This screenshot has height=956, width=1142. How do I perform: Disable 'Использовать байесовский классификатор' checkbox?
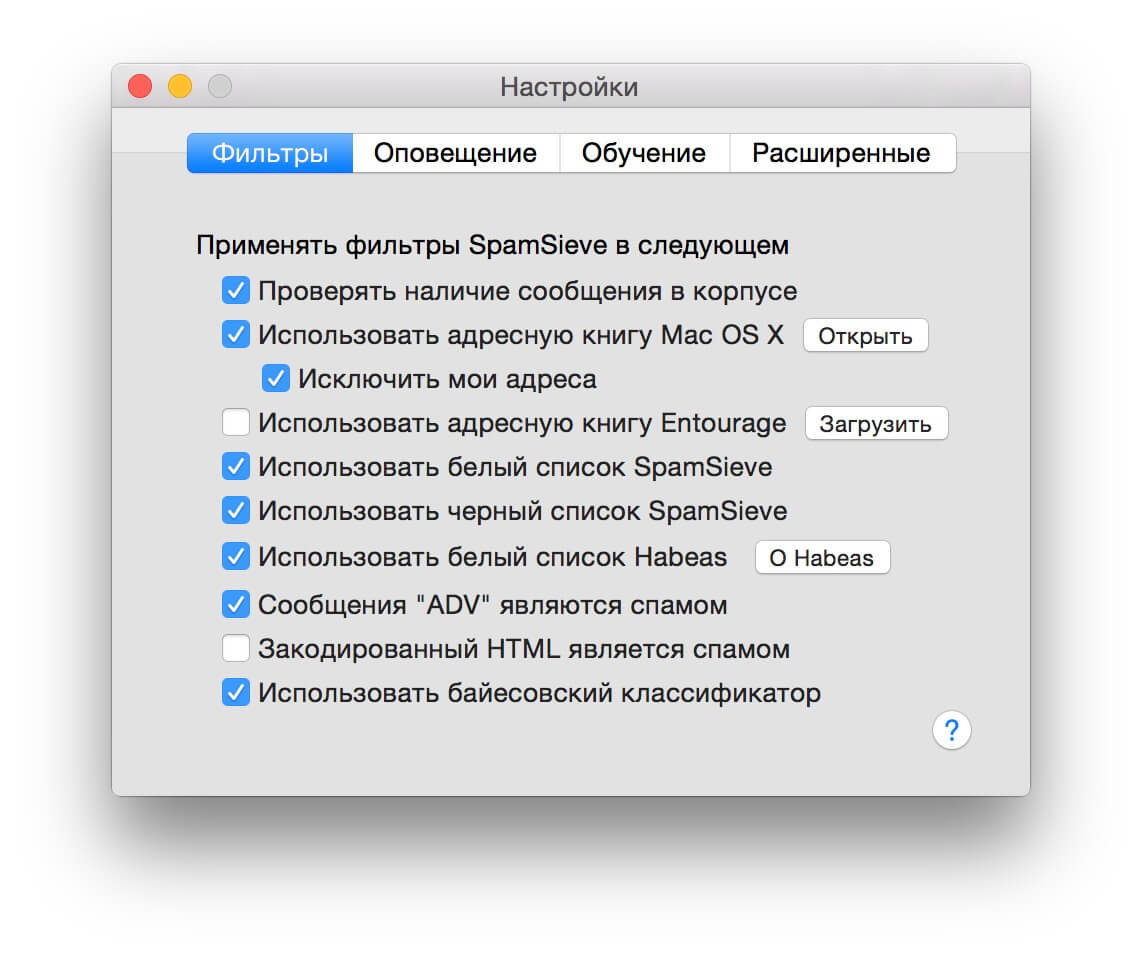click(235, 692)
